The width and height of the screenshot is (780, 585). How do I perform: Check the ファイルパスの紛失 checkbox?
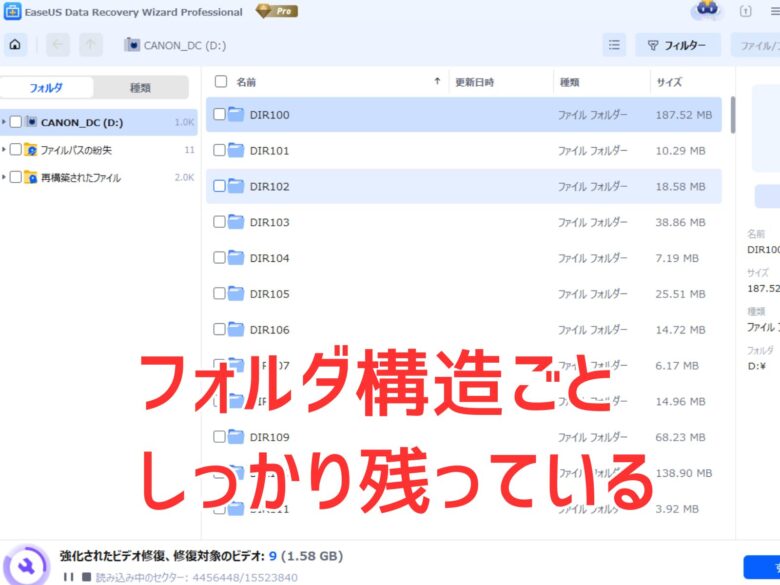(x=15, y=149)
